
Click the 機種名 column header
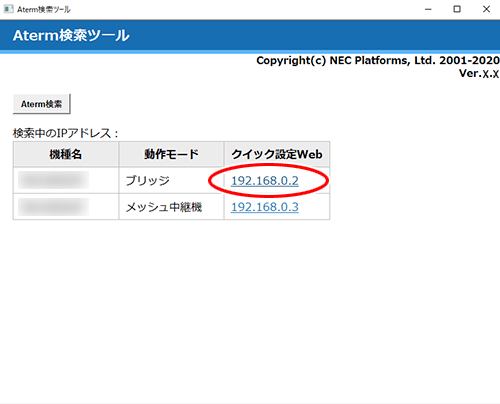66,154
